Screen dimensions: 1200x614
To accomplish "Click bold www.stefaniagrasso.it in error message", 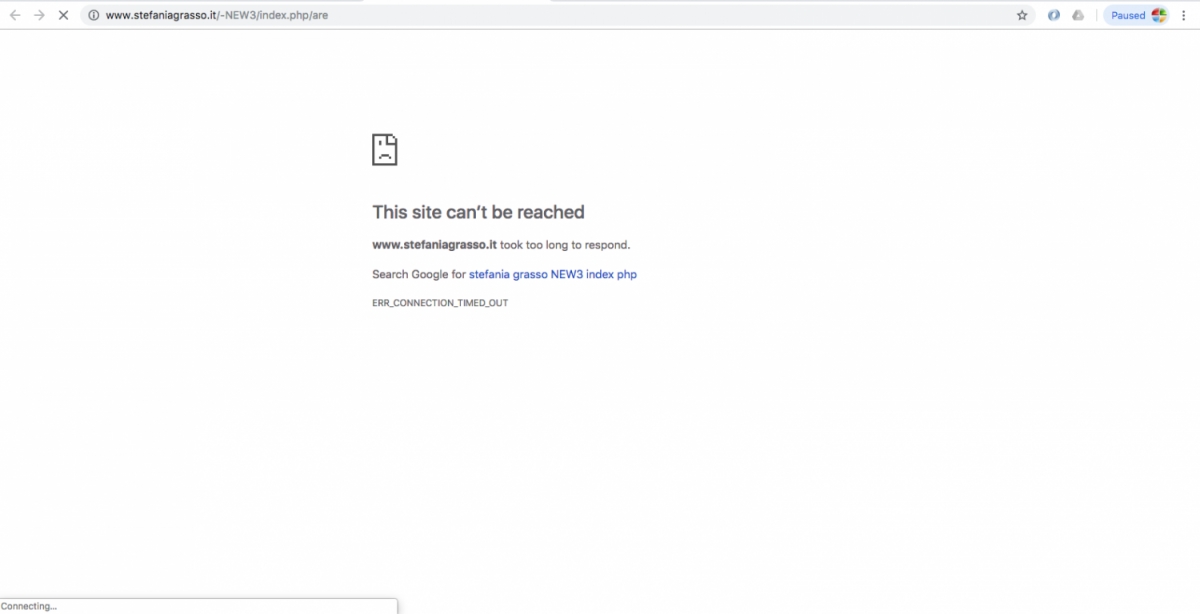I will 434,244.
